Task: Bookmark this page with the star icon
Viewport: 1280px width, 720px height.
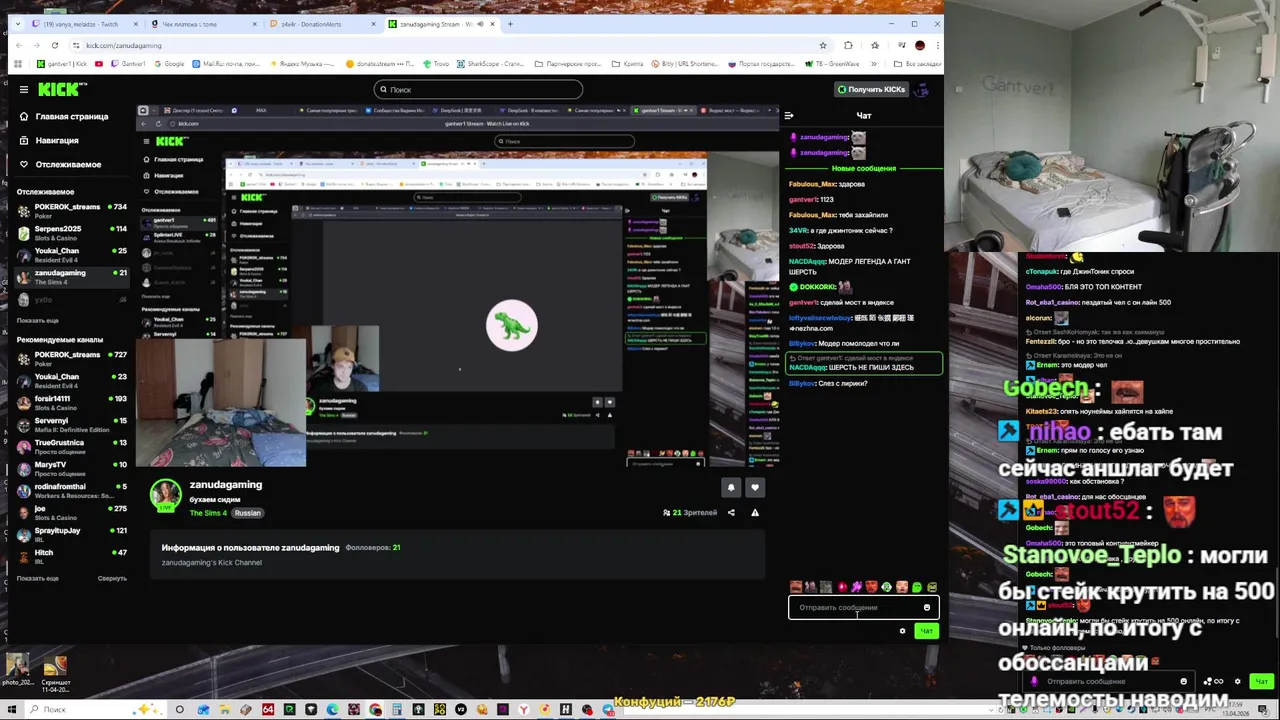Action: (x=823, y=45)
